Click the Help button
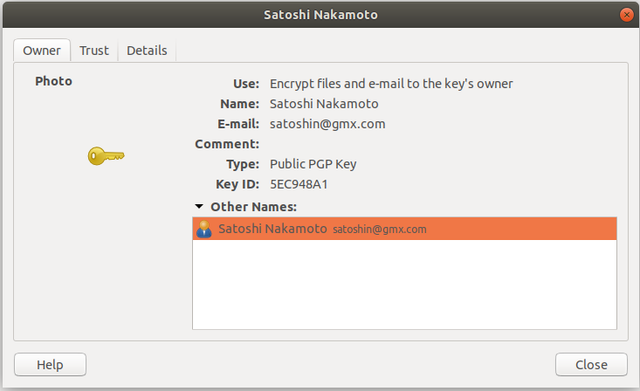Screen dimensions: 640x391 click(x=50, y=364)
